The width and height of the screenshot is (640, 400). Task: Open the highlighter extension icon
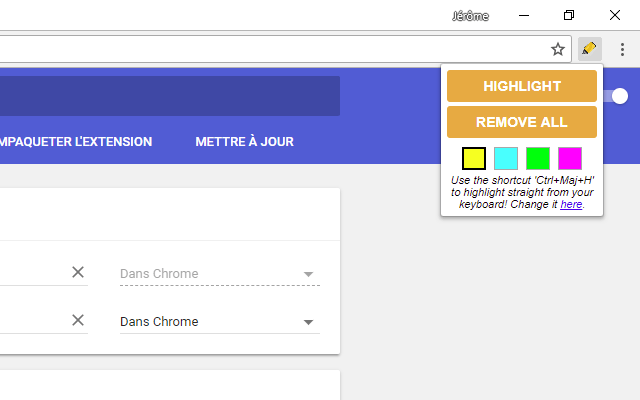click(x=589, y=49)
